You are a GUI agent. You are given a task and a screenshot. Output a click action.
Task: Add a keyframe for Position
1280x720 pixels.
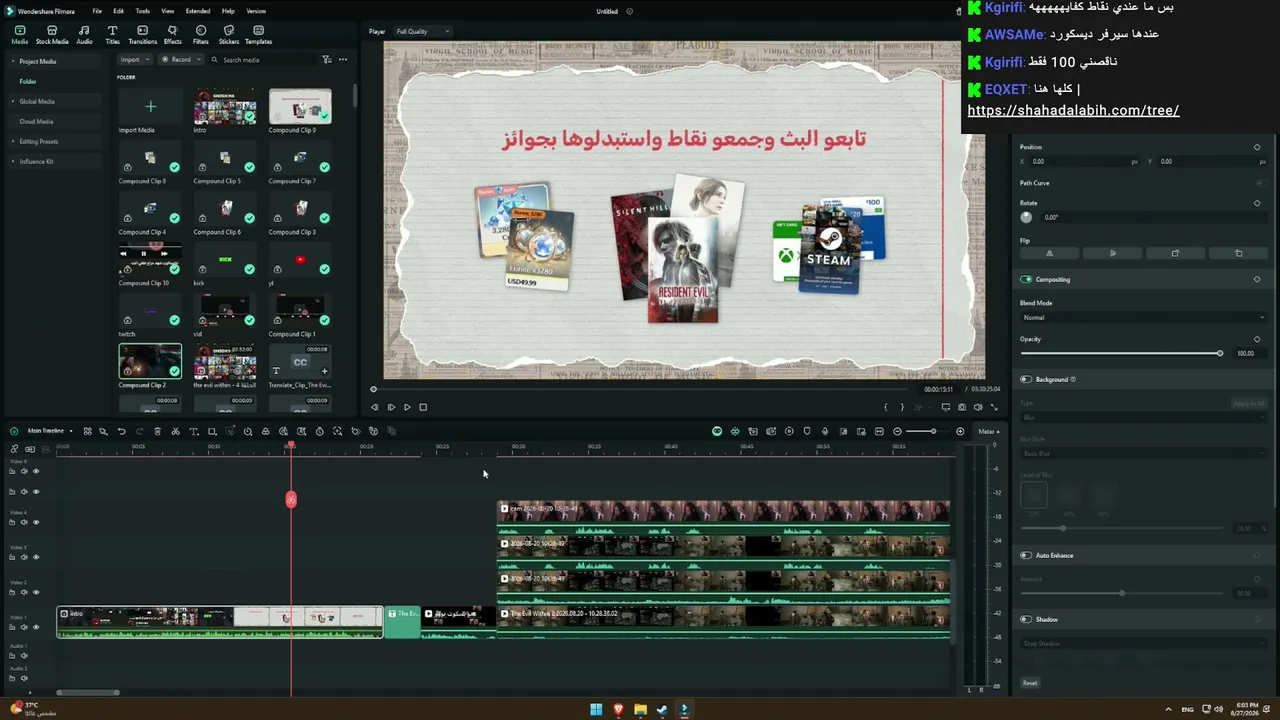(1257, 147)
